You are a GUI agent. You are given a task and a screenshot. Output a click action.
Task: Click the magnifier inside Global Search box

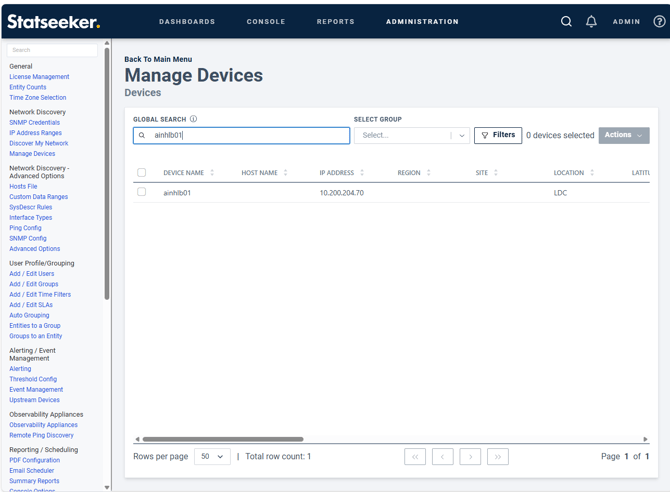point(142,135)
